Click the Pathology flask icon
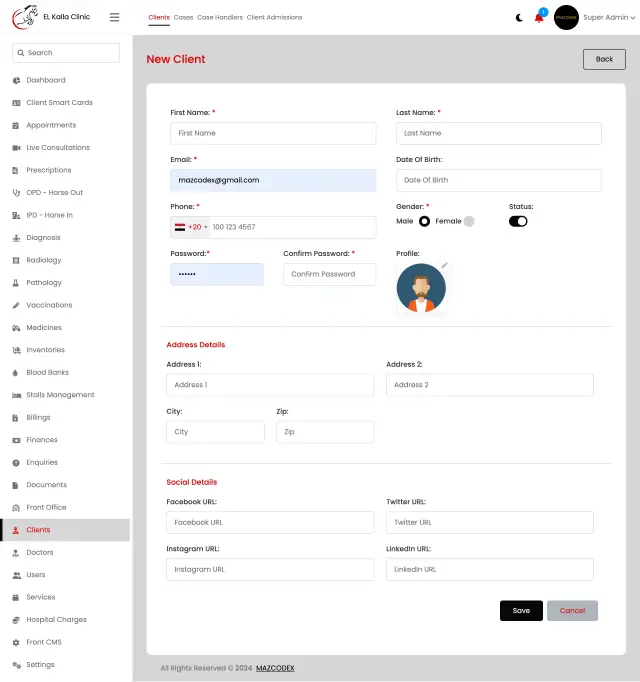Viewport: 640px width, 682px height. (16, 283)
